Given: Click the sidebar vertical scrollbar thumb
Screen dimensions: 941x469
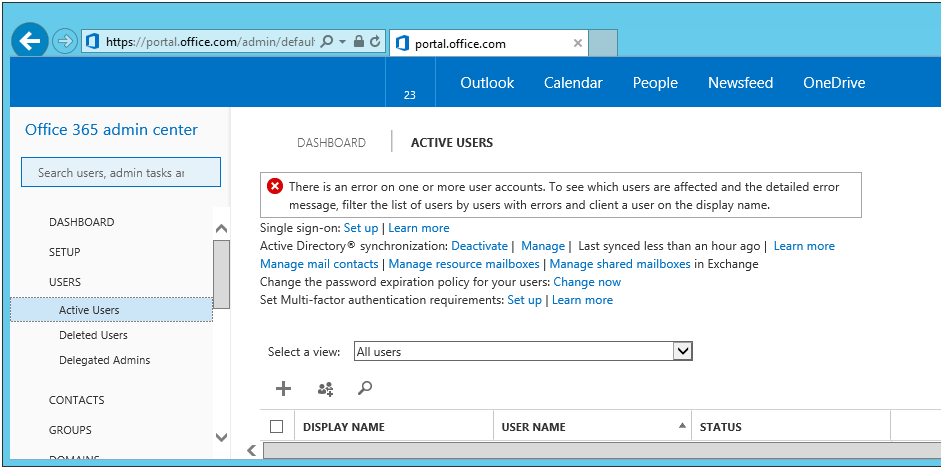Looking at the screenshot, I should click(x=221, y=274).
